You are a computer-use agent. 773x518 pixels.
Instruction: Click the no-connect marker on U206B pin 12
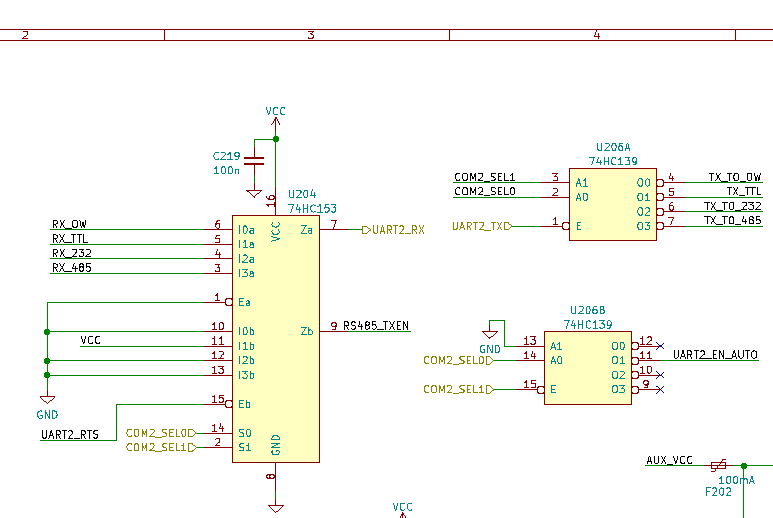658,344
